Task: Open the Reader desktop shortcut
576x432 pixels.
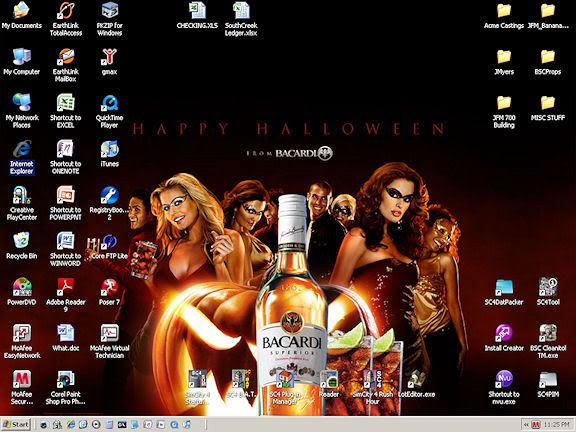Action: pyautogui.click(x=329, y=384)
